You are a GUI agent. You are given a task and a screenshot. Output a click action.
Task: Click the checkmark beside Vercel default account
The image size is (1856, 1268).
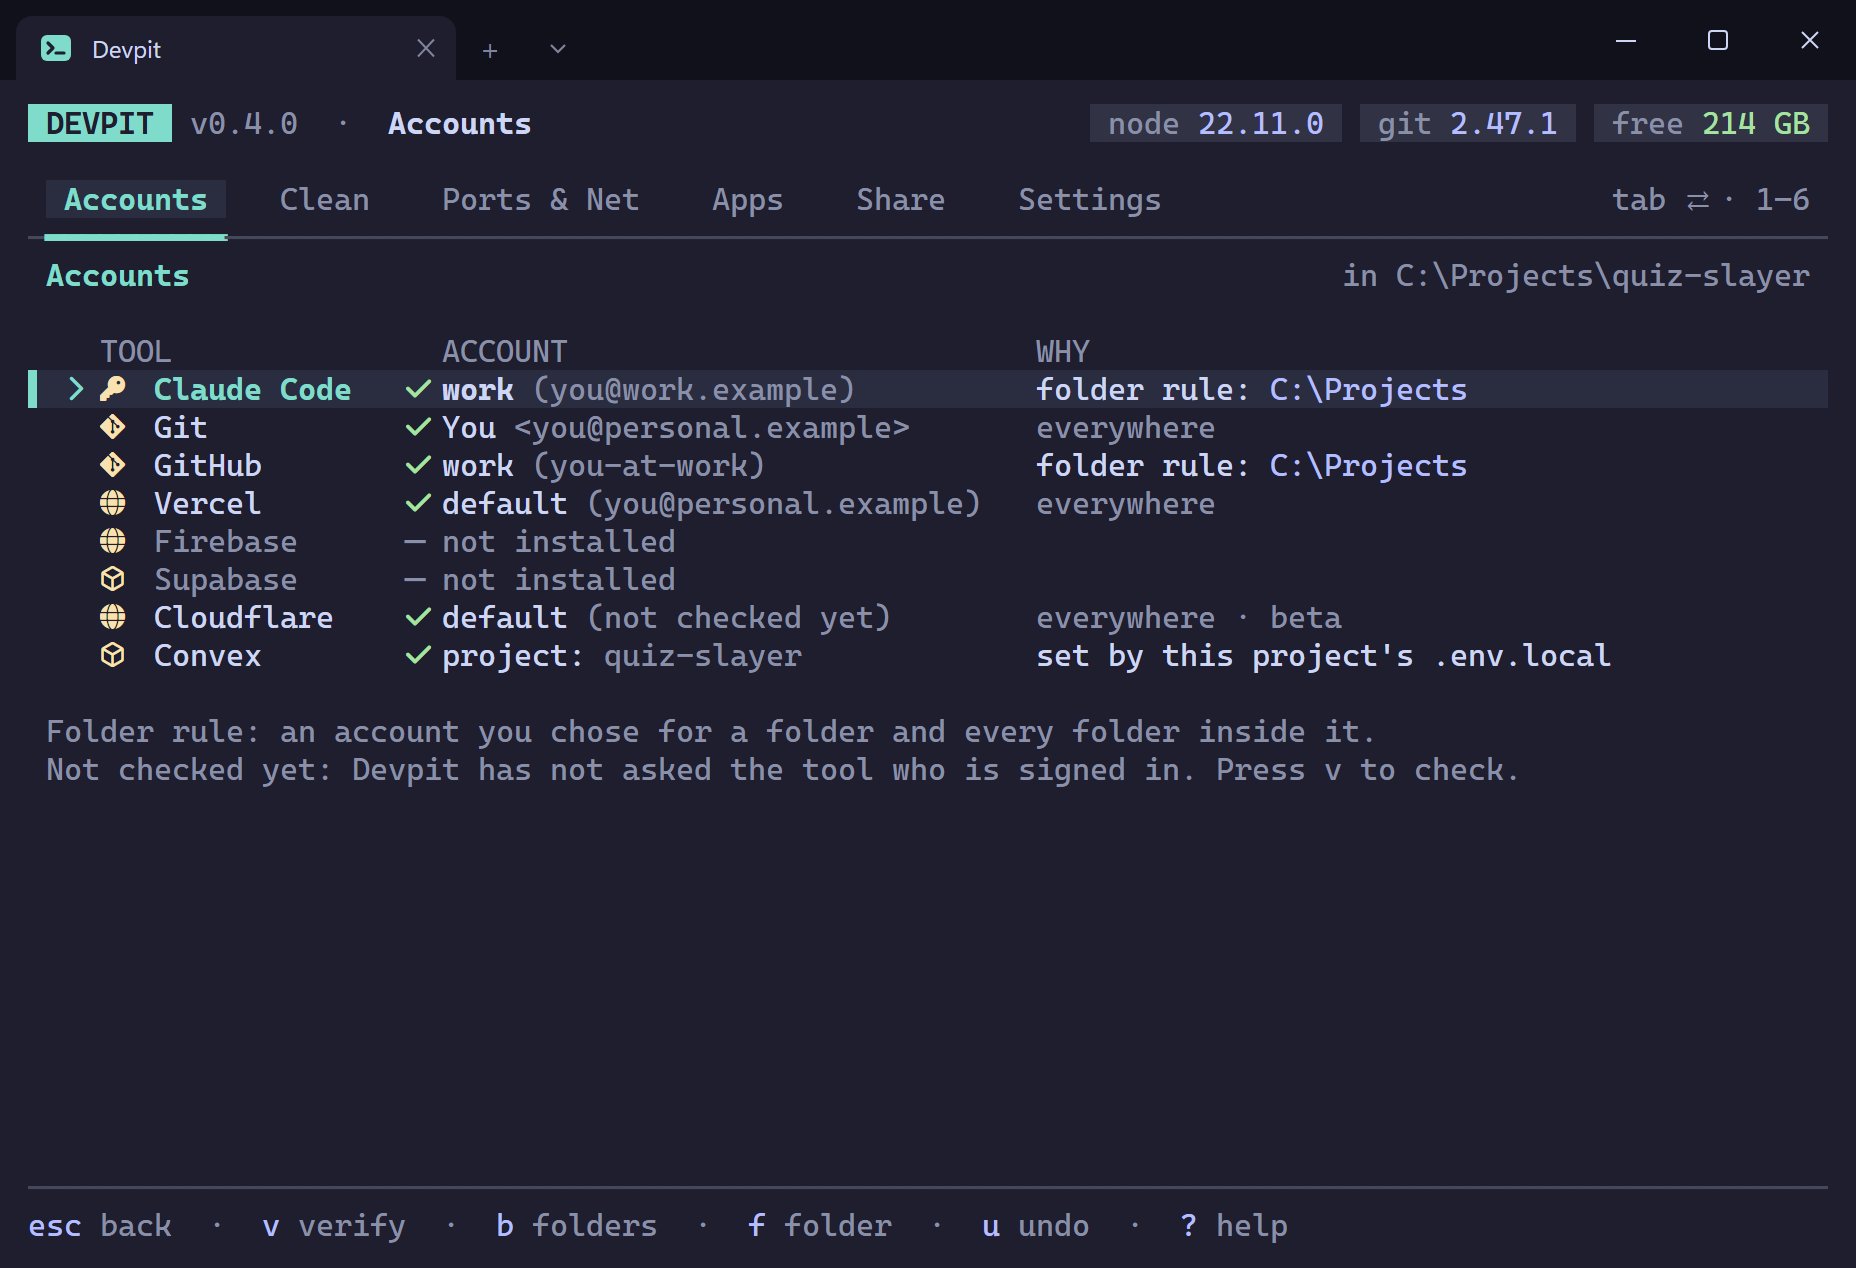click(418, 503)
